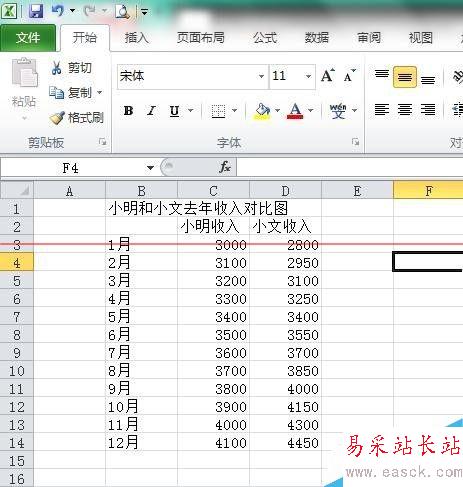Switch to the 插入 tab
The width and height of the screenshot is (463, 487).
pos(136,38)
